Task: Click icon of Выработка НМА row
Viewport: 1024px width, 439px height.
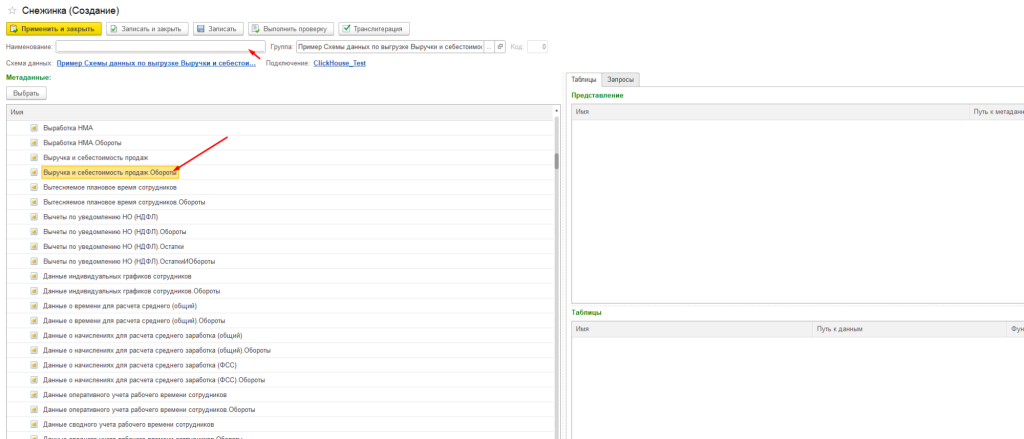Action: pos(34,128)
